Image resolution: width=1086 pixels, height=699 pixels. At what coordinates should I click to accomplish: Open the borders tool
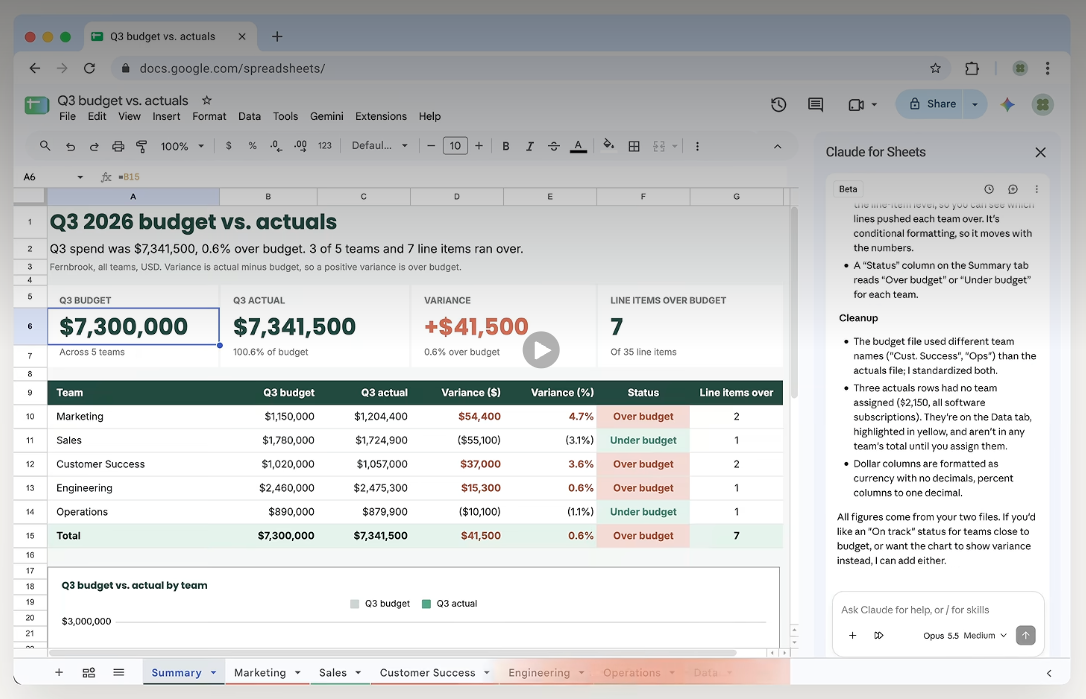[634, 146]
